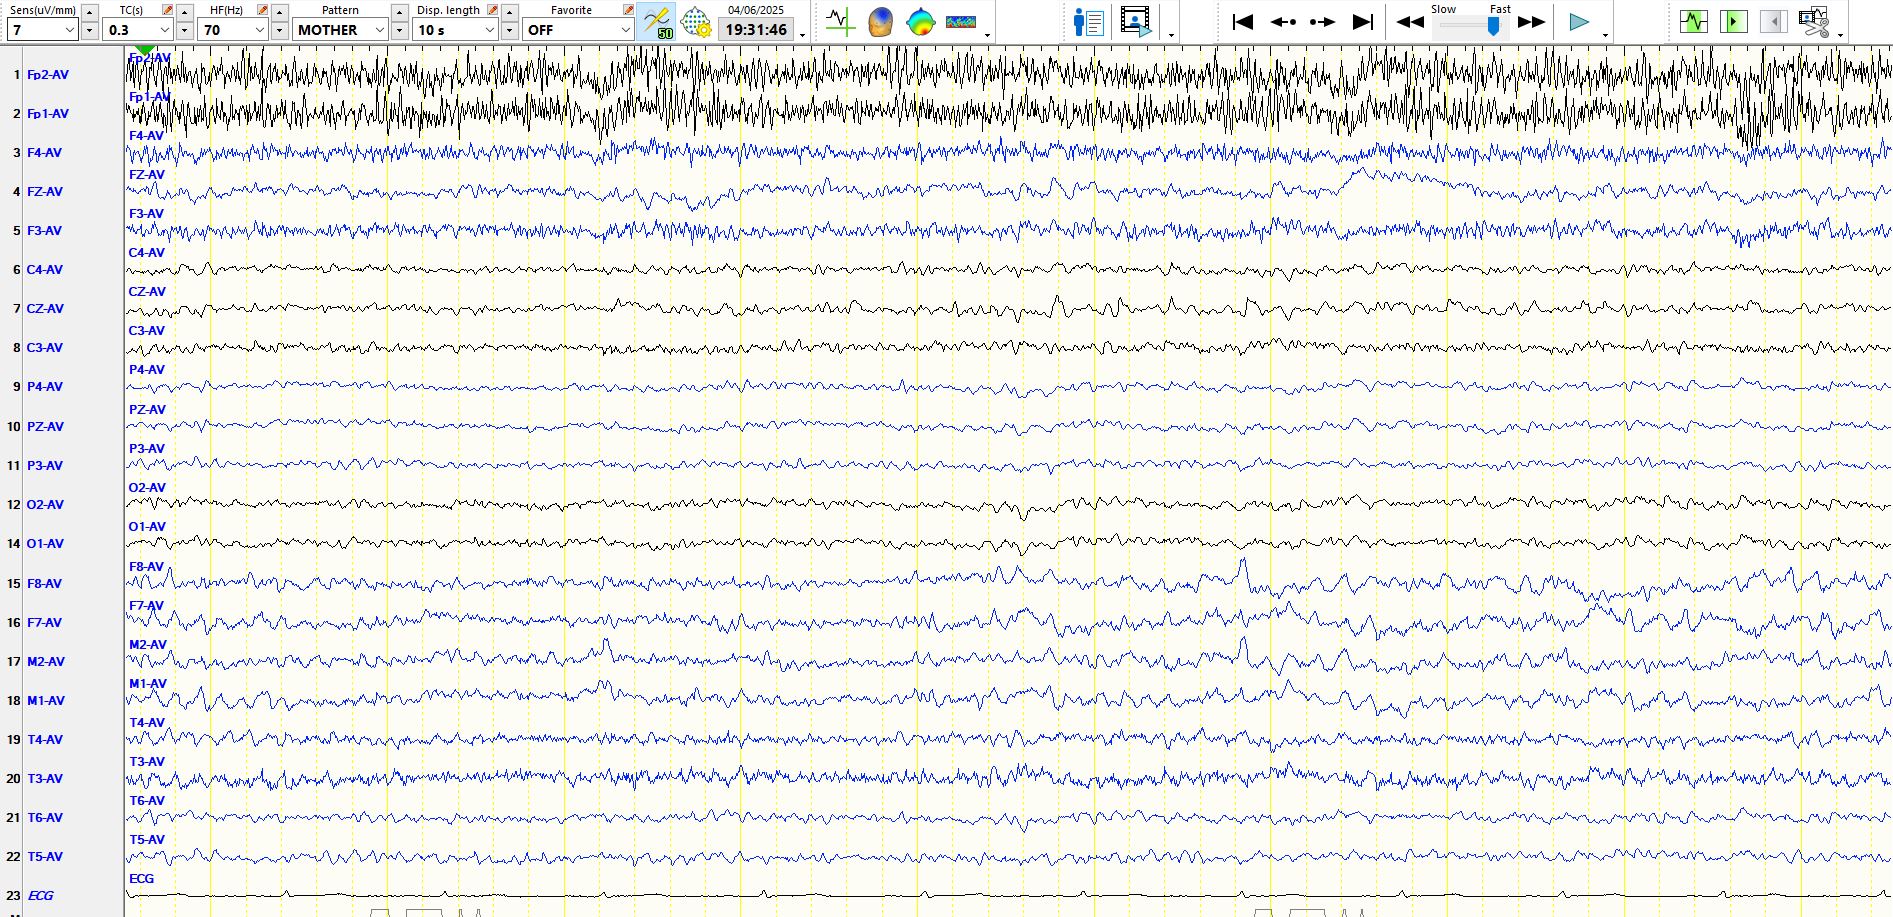Open the Sens(uV/mm) dropdown
This screenshot has height=917, width=1893.
[x=43, y=30]
